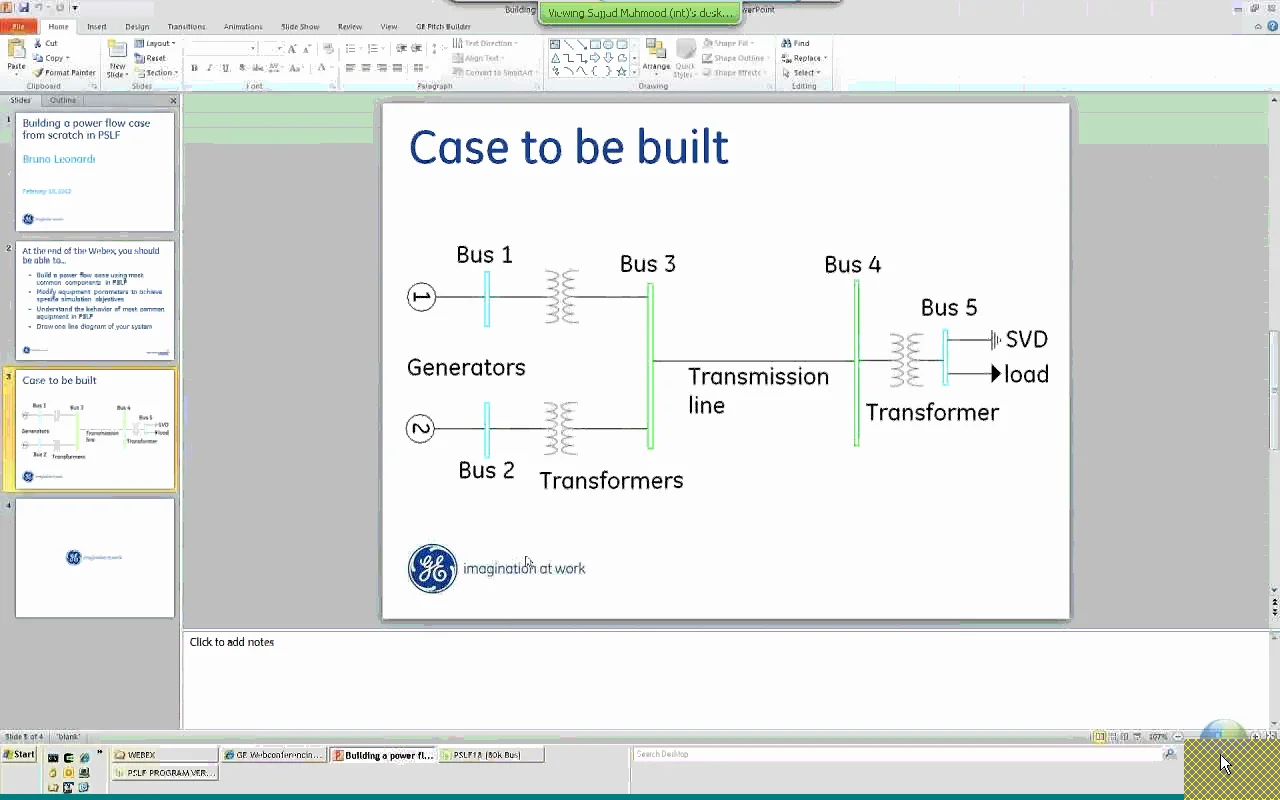Open the PSLF PROGRAM VER taskbar window

164,773
